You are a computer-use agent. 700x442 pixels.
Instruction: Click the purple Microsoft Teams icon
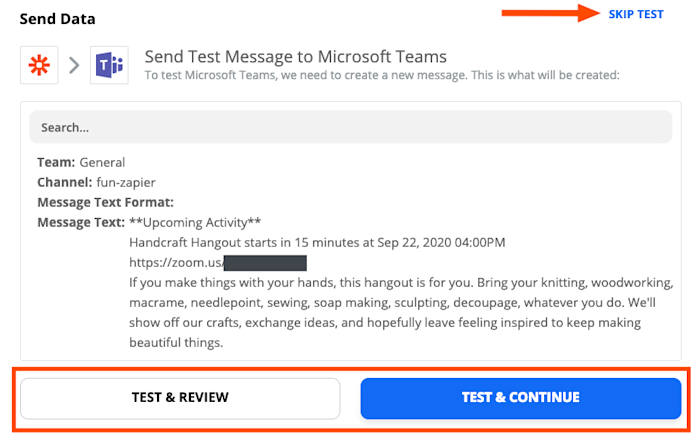pos(109,66)
